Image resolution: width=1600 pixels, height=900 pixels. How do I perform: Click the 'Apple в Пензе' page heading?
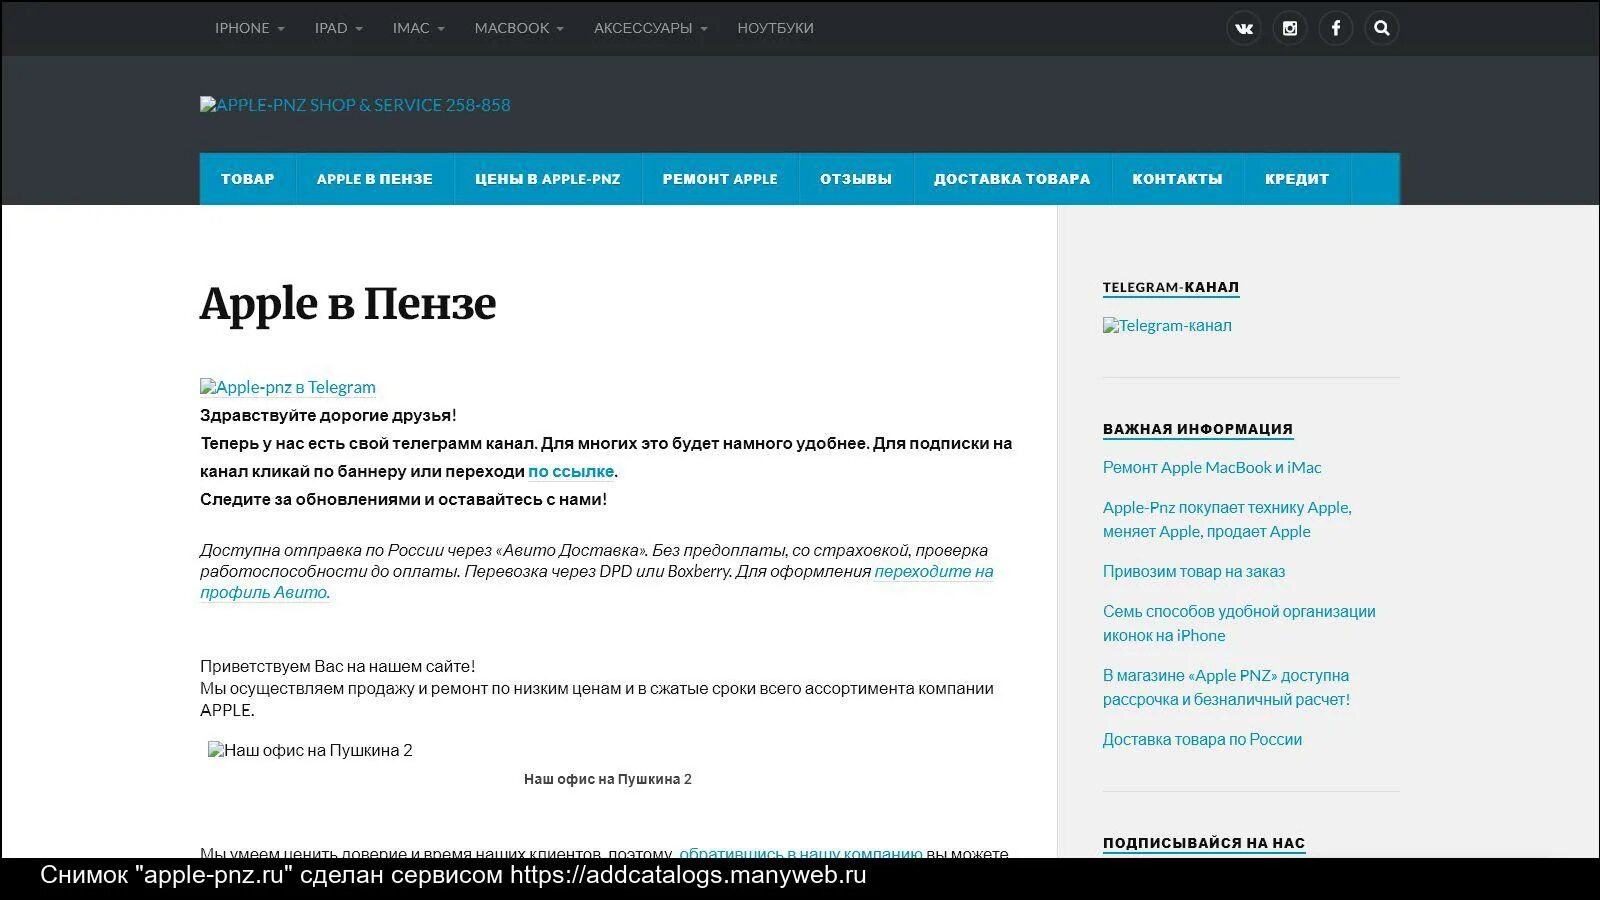(348, 304)
